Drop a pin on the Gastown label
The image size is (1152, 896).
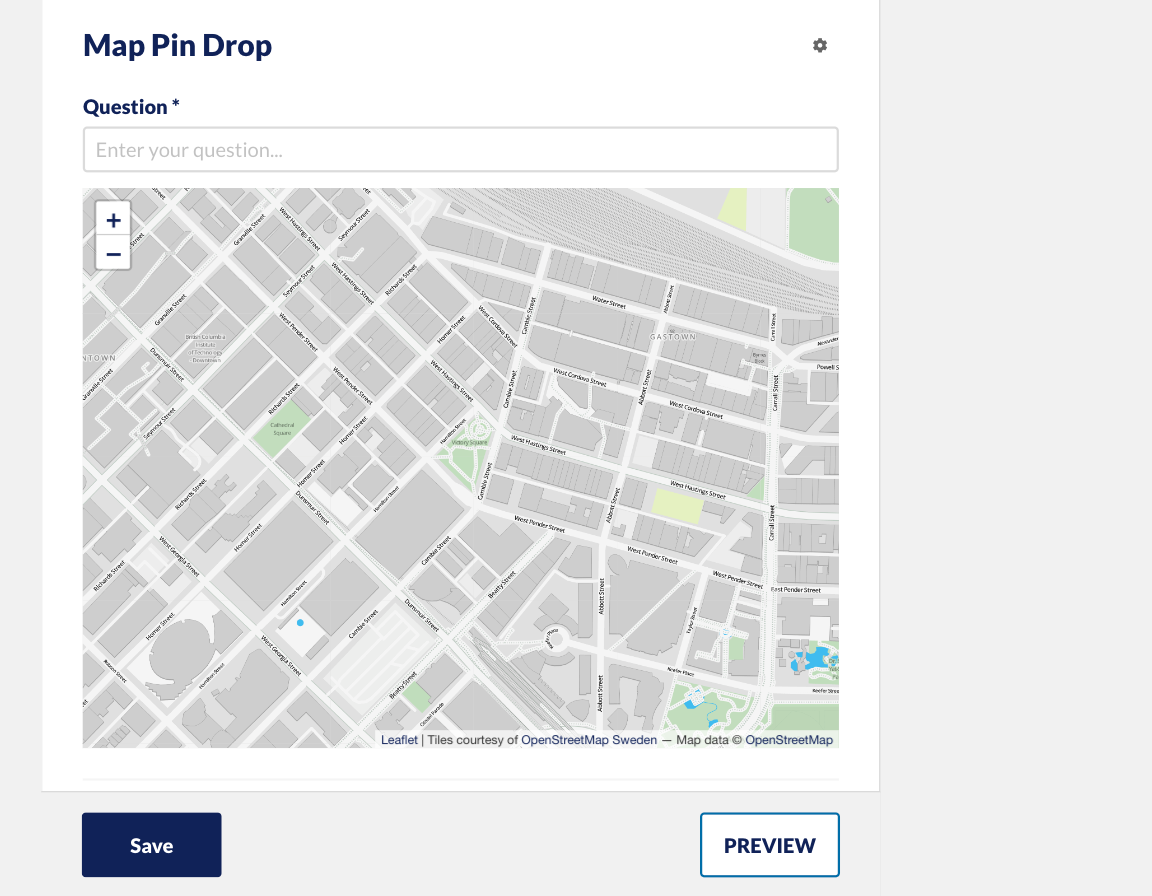click(673, 336)
